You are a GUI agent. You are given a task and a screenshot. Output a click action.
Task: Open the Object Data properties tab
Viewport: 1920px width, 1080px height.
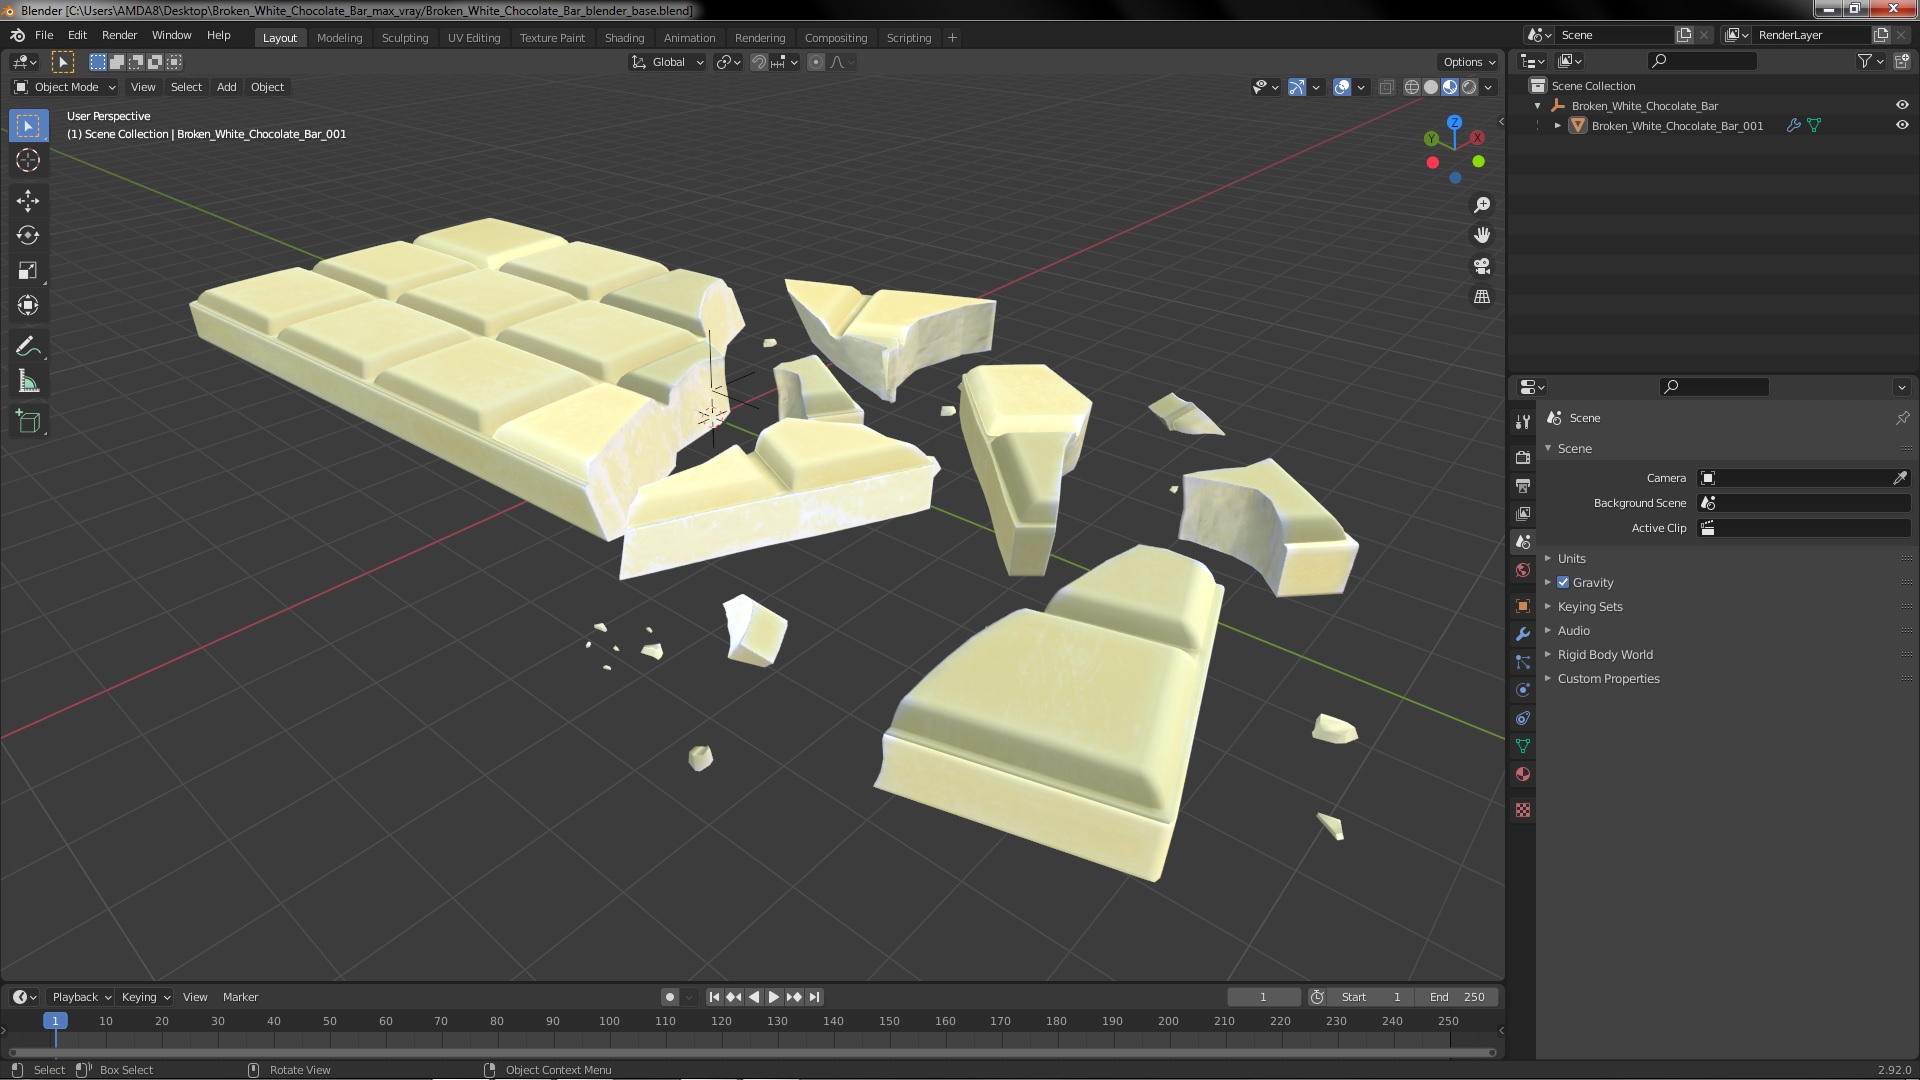[x=1523, y=746]
